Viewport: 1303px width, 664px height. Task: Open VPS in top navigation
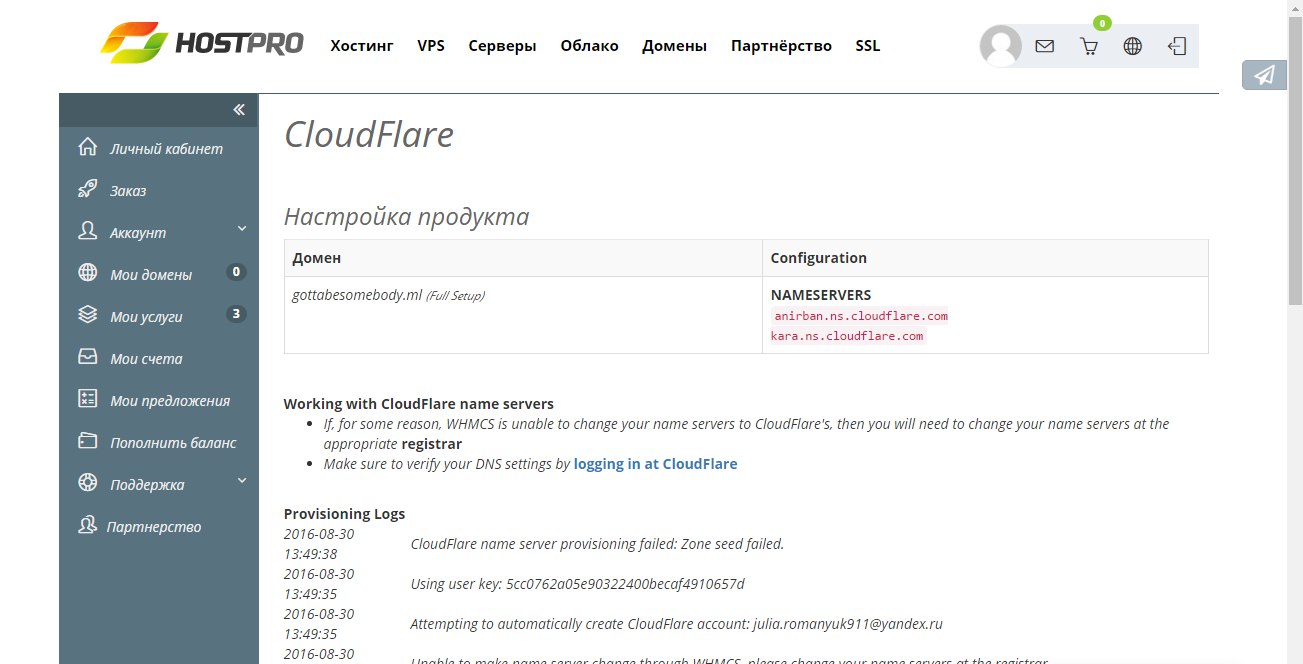click(431, 46)
